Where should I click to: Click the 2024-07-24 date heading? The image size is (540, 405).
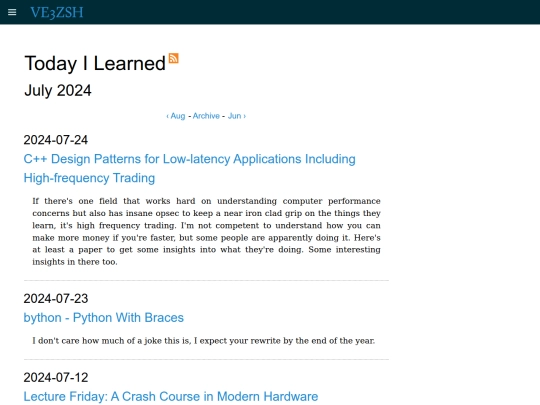point(56,140)
